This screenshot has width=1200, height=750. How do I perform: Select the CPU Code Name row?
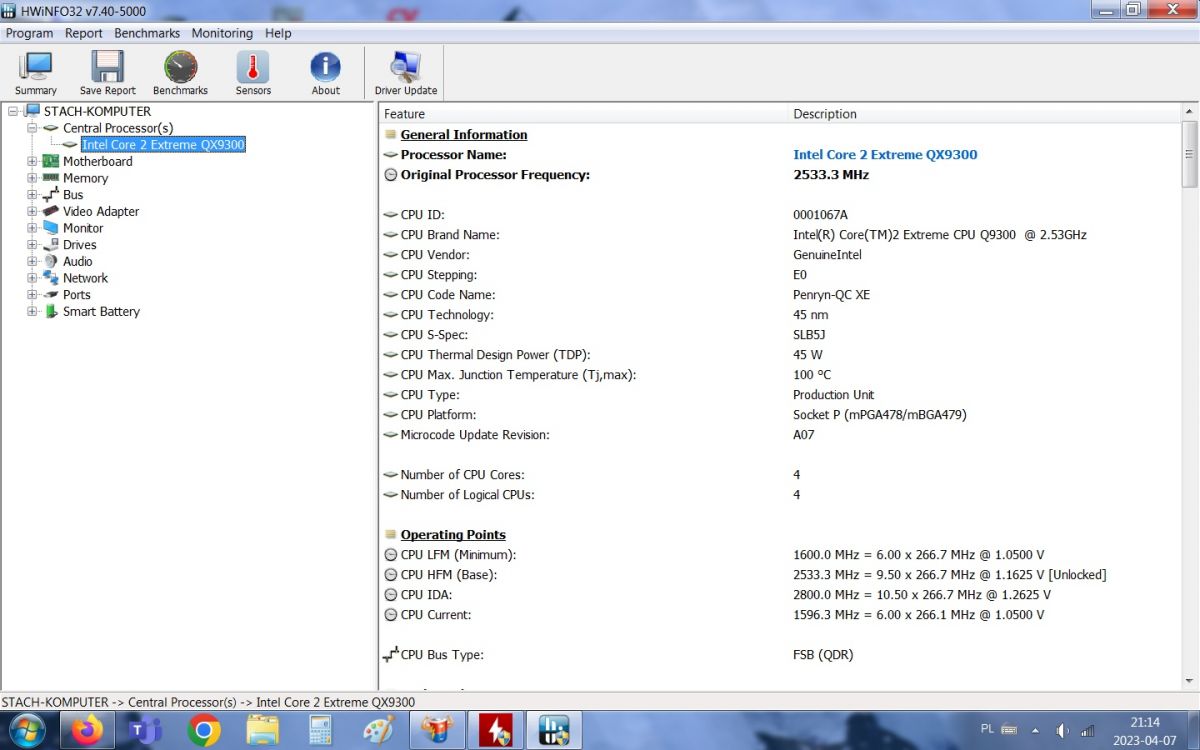[x=780, y=295]
